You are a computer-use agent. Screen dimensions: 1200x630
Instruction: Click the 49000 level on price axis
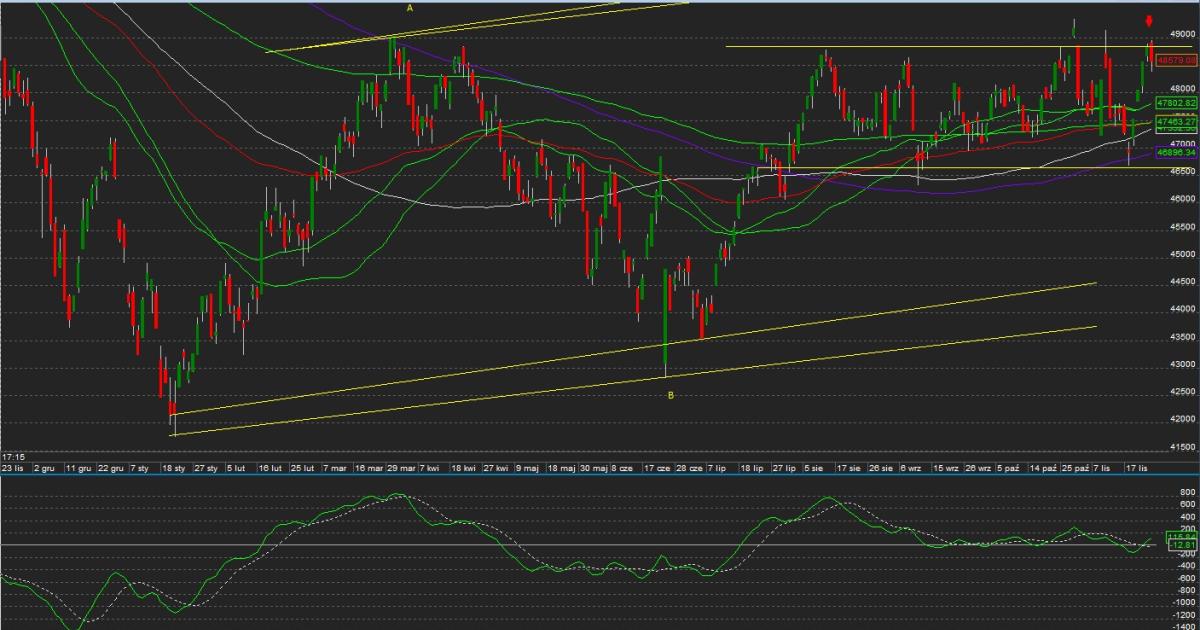point(1183,33)
